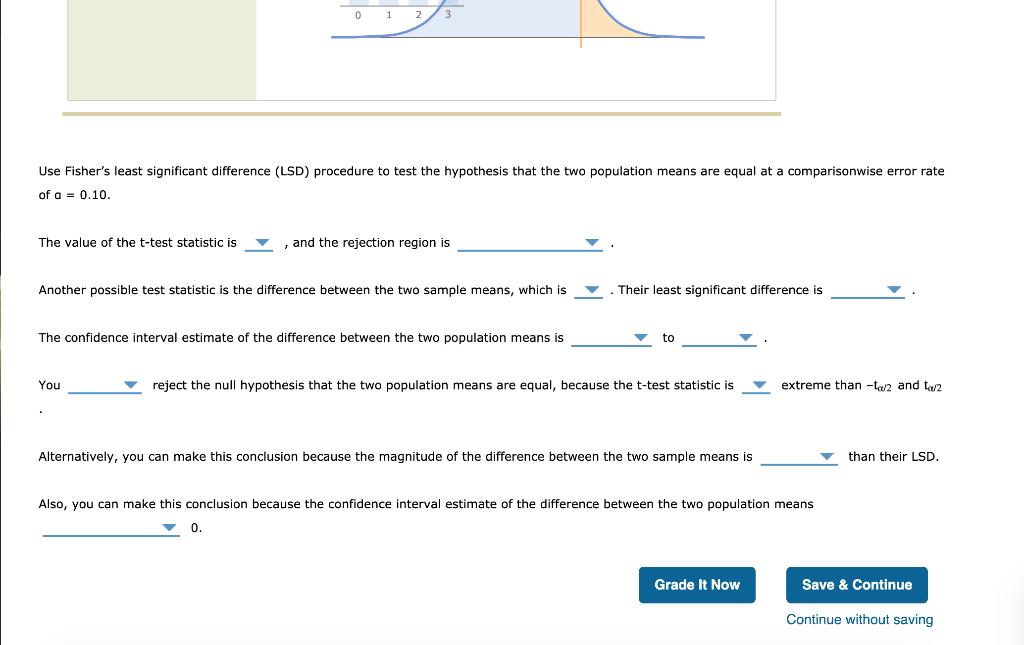
Task: Select the dropdown before 'than their LSD'
Action: point(826,457)
